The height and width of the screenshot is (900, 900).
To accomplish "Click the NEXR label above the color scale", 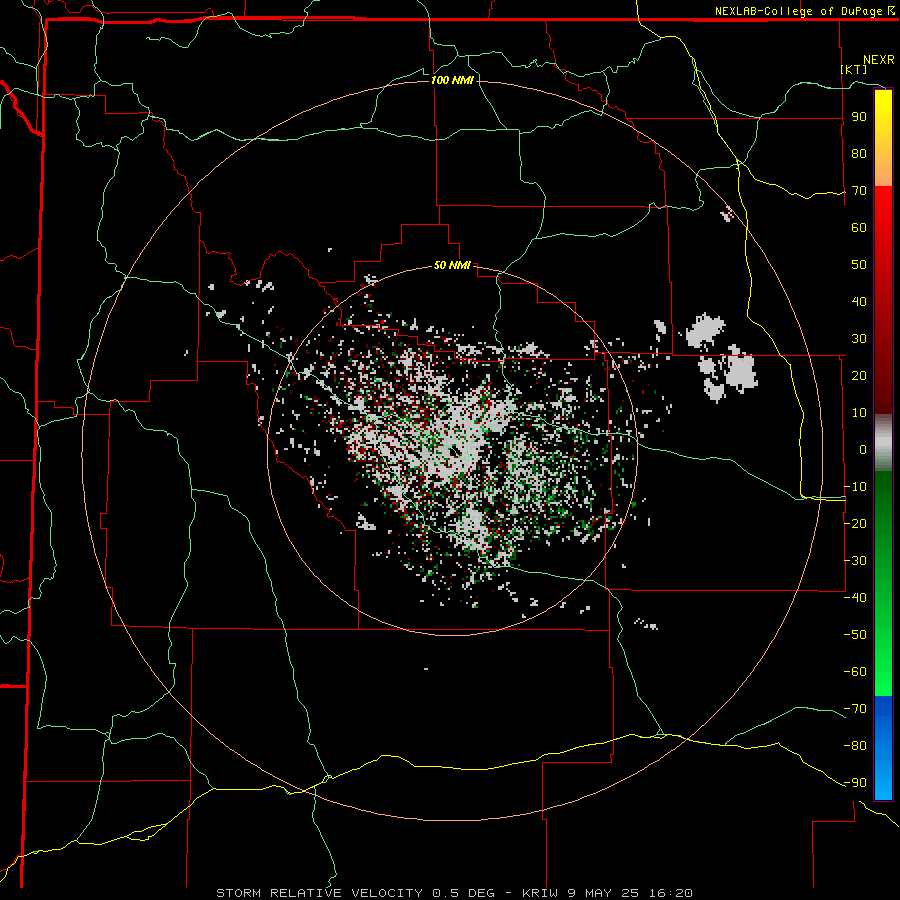I will pyautogui.click(x=879, y=60).
